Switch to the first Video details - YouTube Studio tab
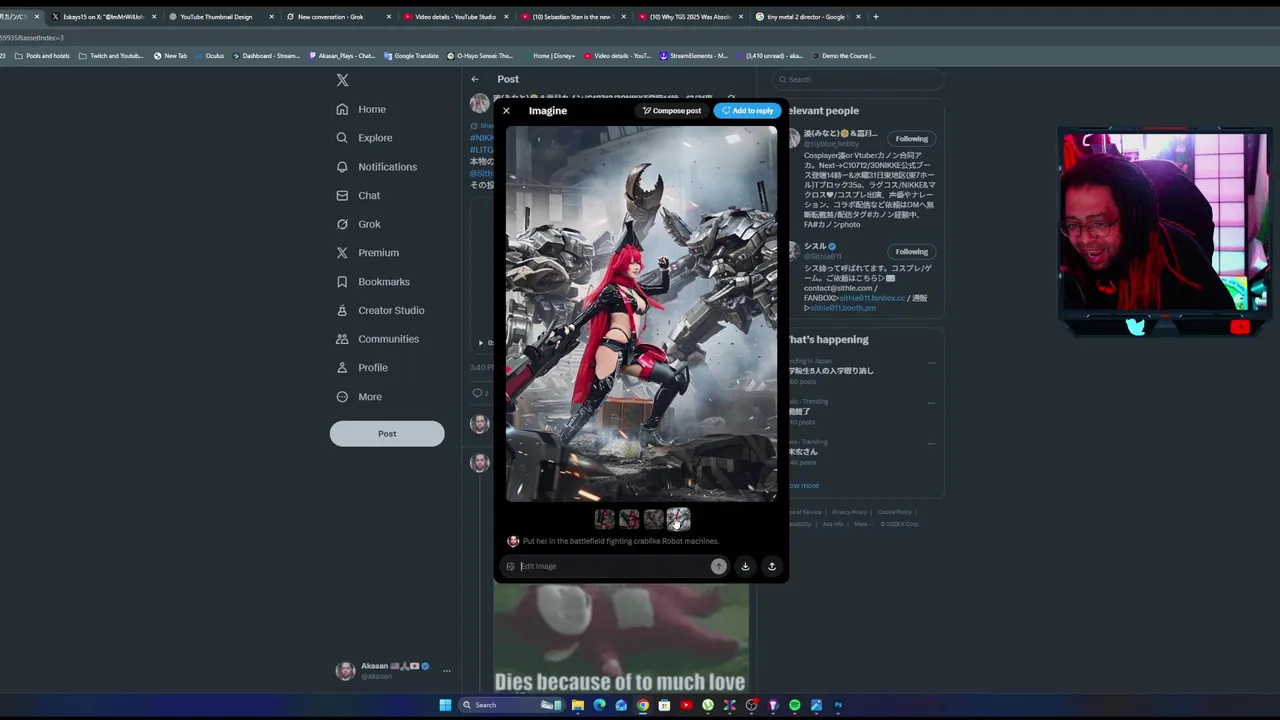 455,17
